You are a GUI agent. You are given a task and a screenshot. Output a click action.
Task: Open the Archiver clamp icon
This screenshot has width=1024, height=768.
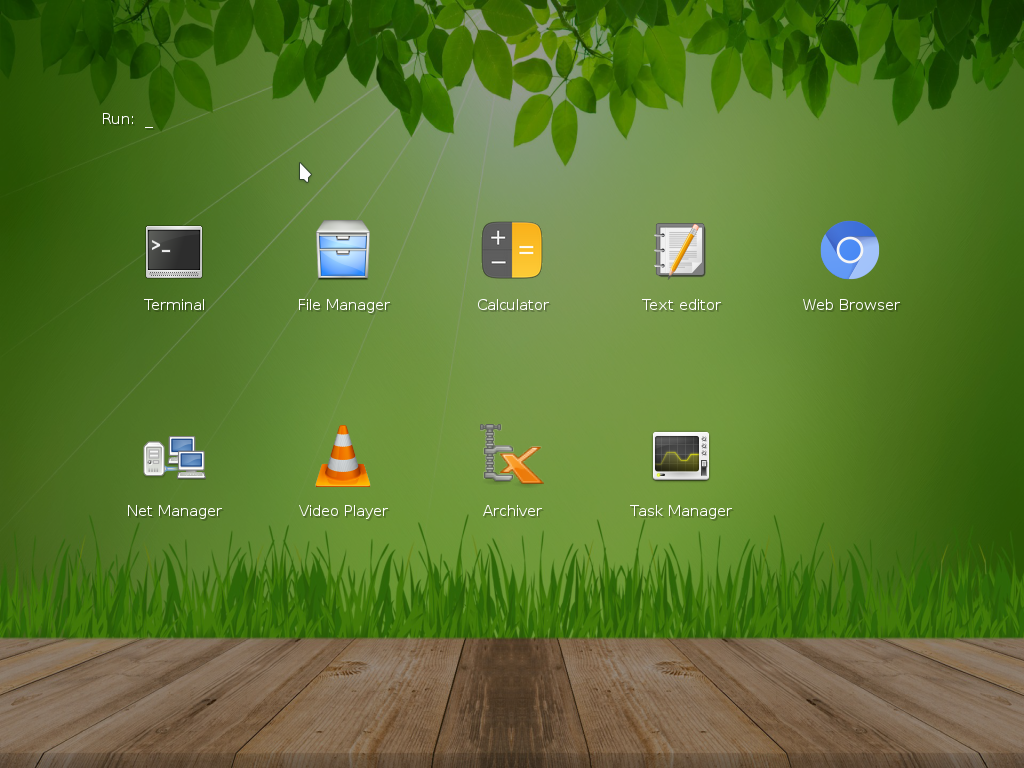tap(512, 455)
